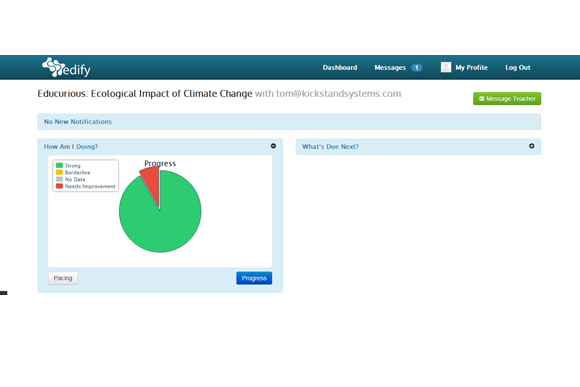This screenshot has width=580, height=387.
Task: Click the profile avatar icon
Action: (446, 67)
